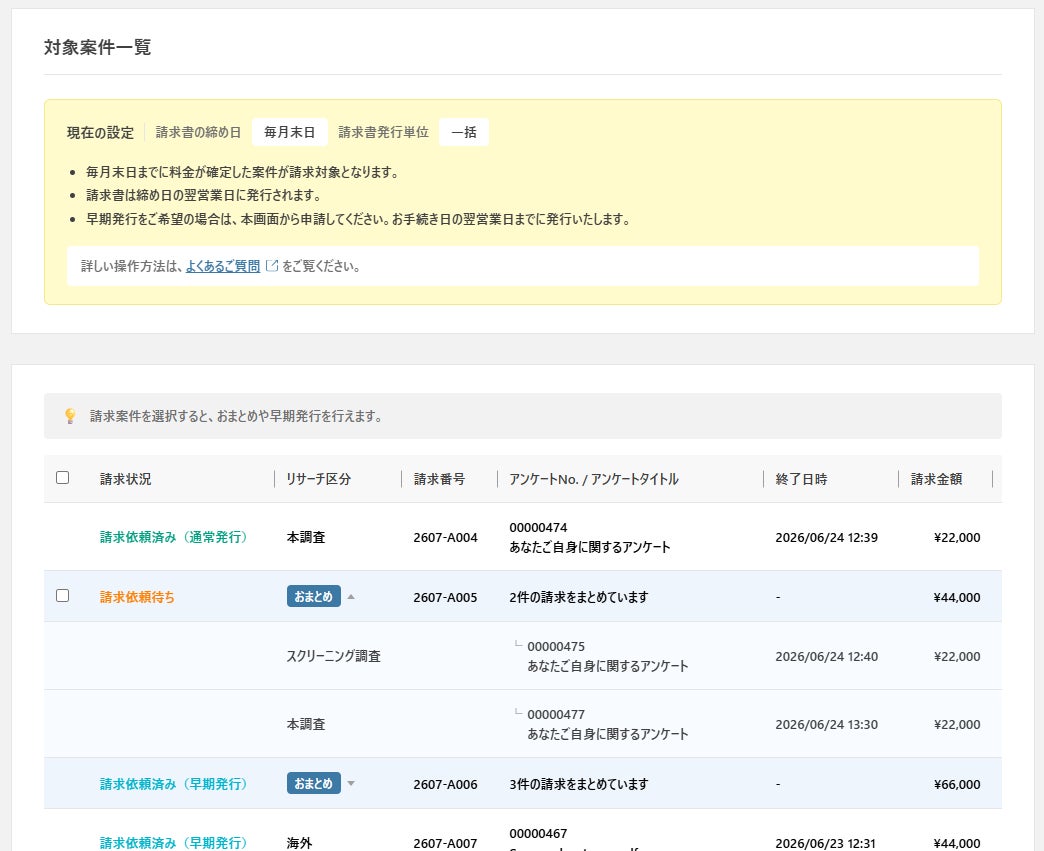Click the 一括 setting chip
Screen dimensions: 1044x851
click(x=464, y=132)
